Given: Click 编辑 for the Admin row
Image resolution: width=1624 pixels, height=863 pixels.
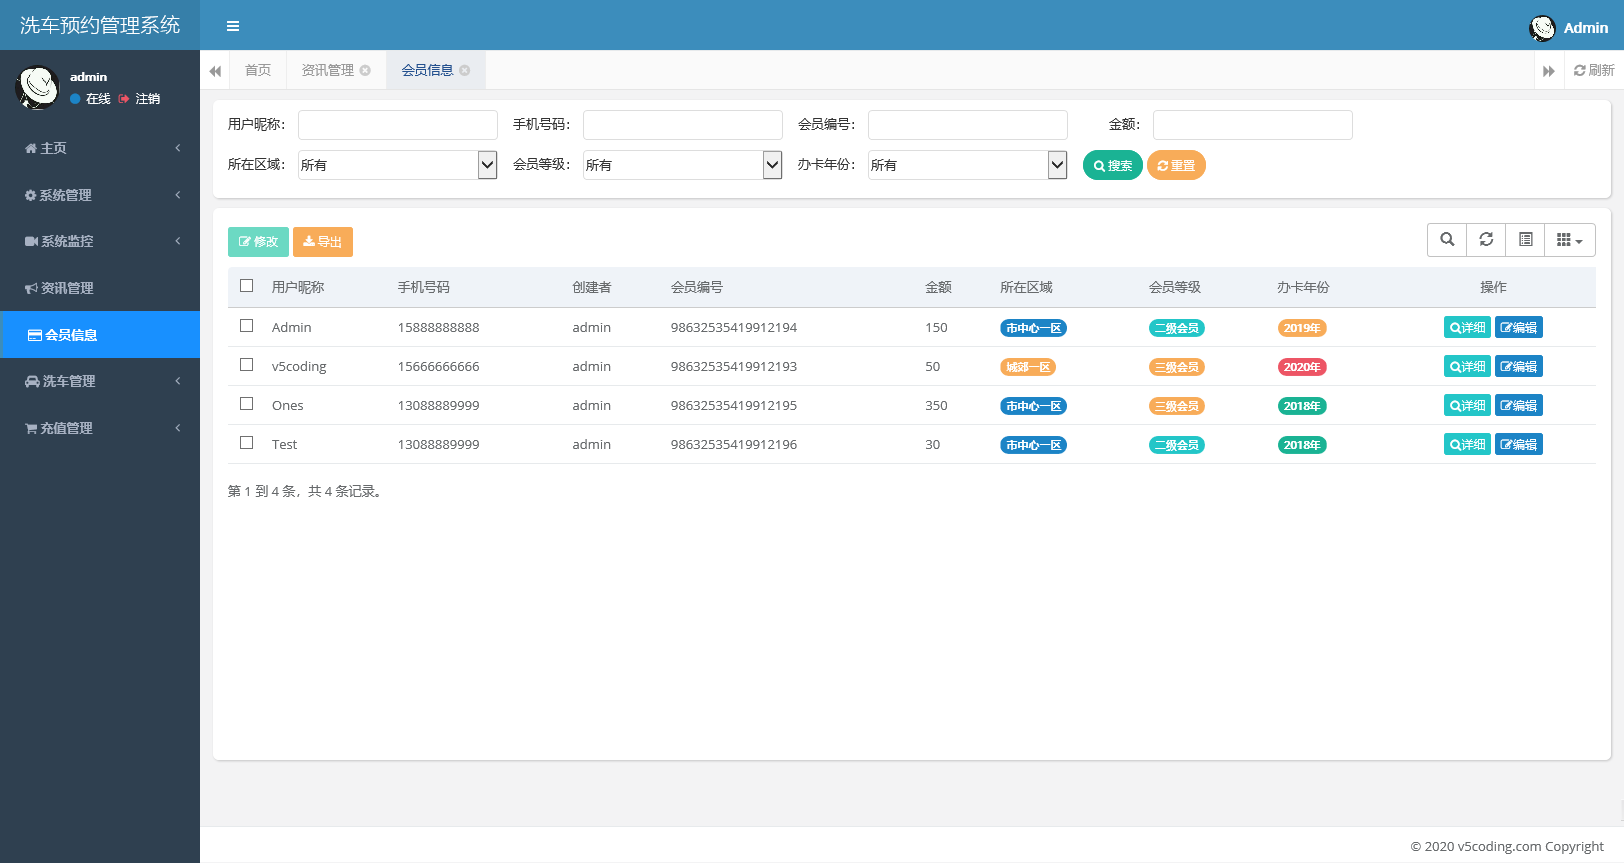Looking at the screenshot, I should click(1519, 327).
